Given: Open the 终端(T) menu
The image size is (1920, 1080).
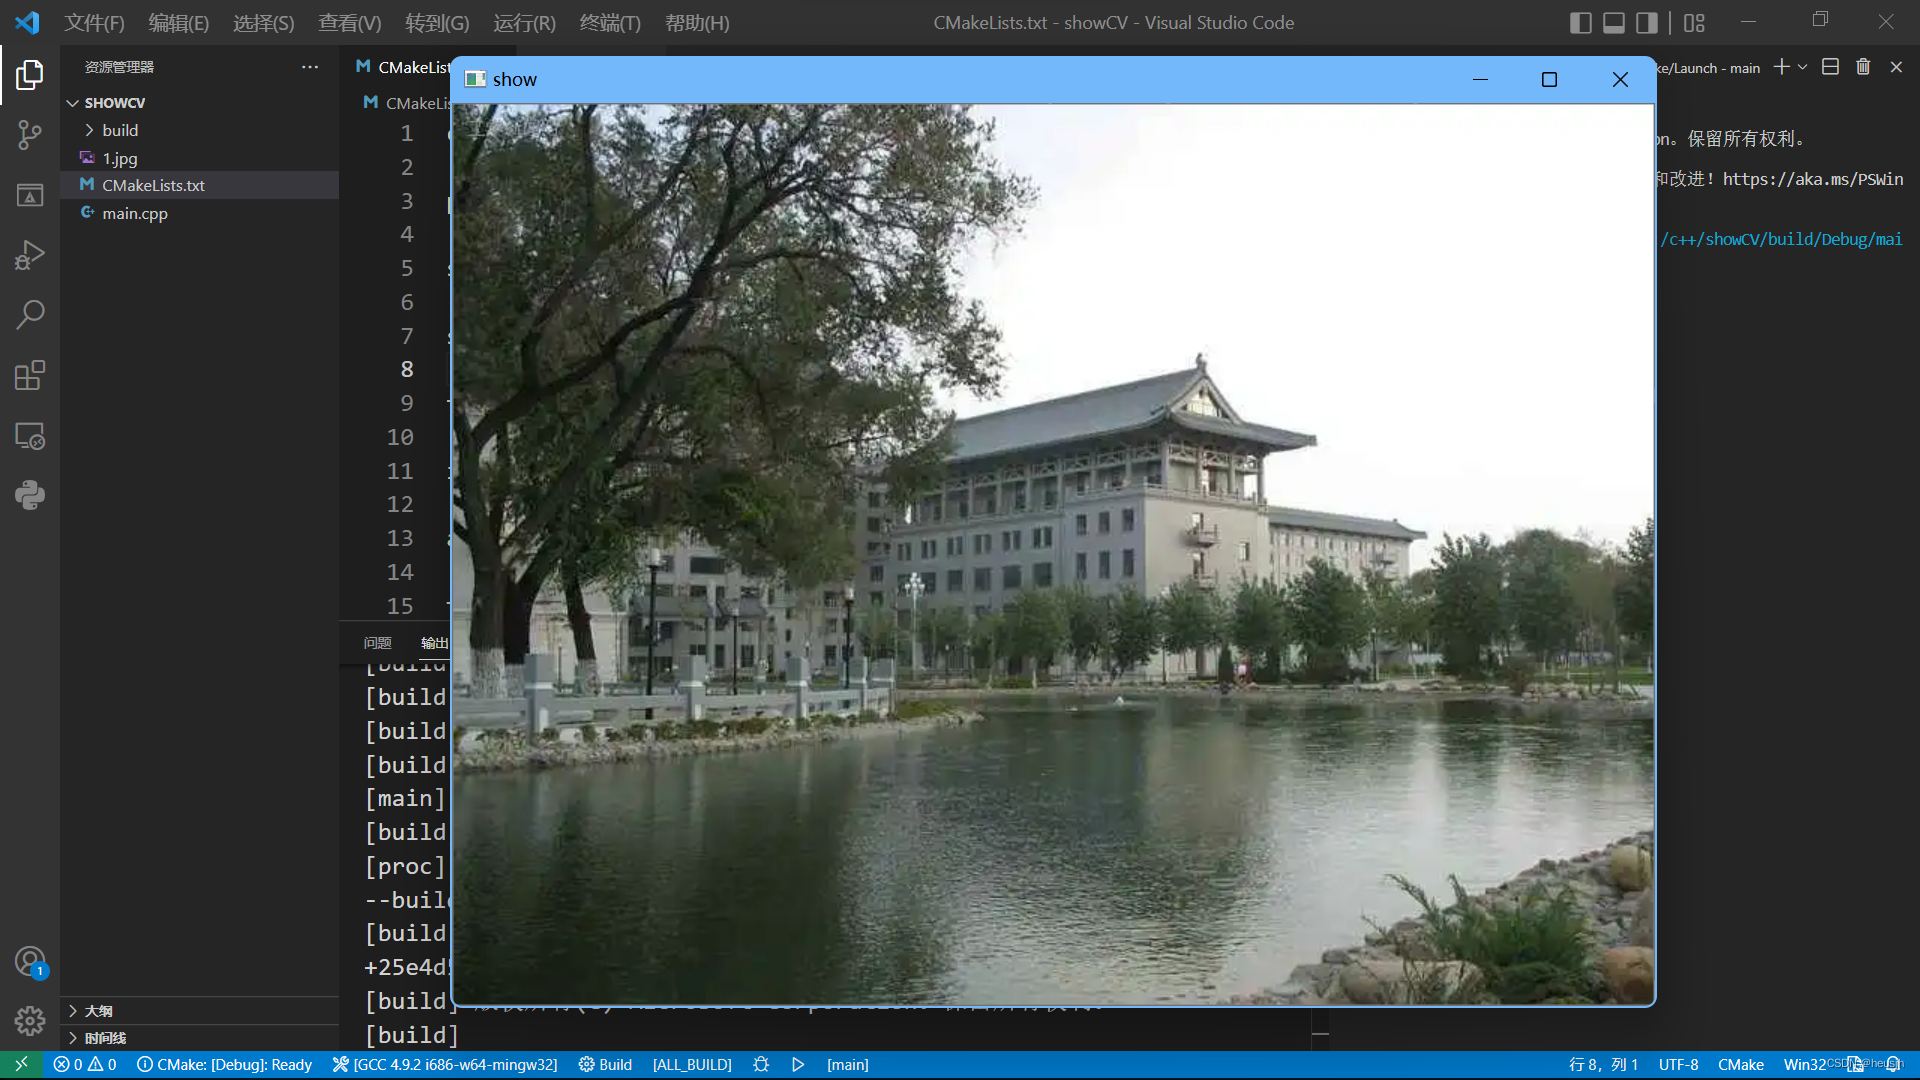Looking at the screenshot, I should (x=609, y=22).
